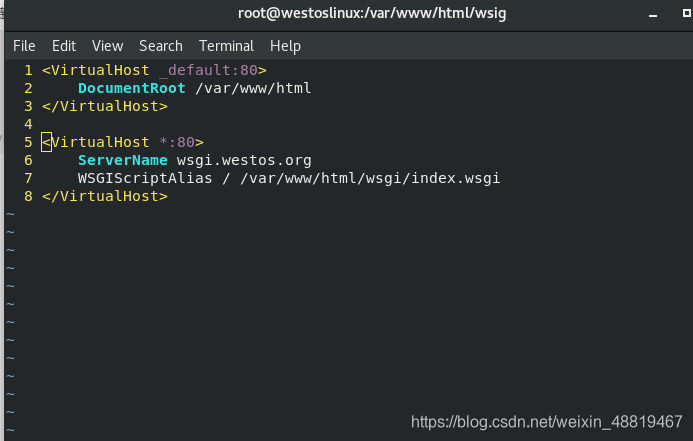Minimize the terminal window

pyautogui.click(x=653, y=15)
